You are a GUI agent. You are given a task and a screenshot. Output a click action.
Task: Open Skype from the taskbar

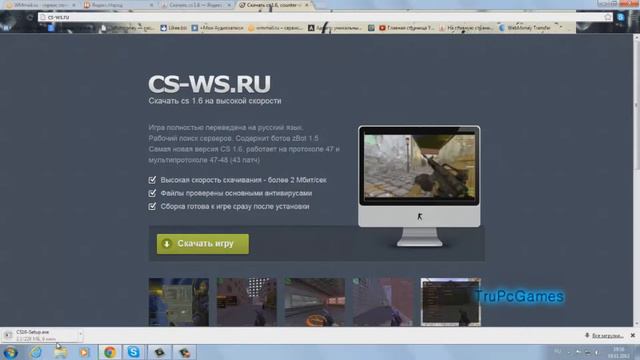coord(133,352)
